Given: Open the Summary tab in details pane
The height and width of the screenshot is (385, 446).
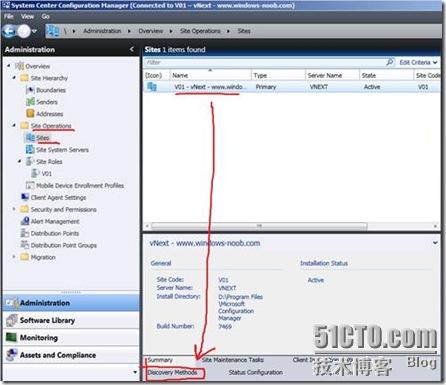Looking at the screenshot, I should (x=160, y=360).
